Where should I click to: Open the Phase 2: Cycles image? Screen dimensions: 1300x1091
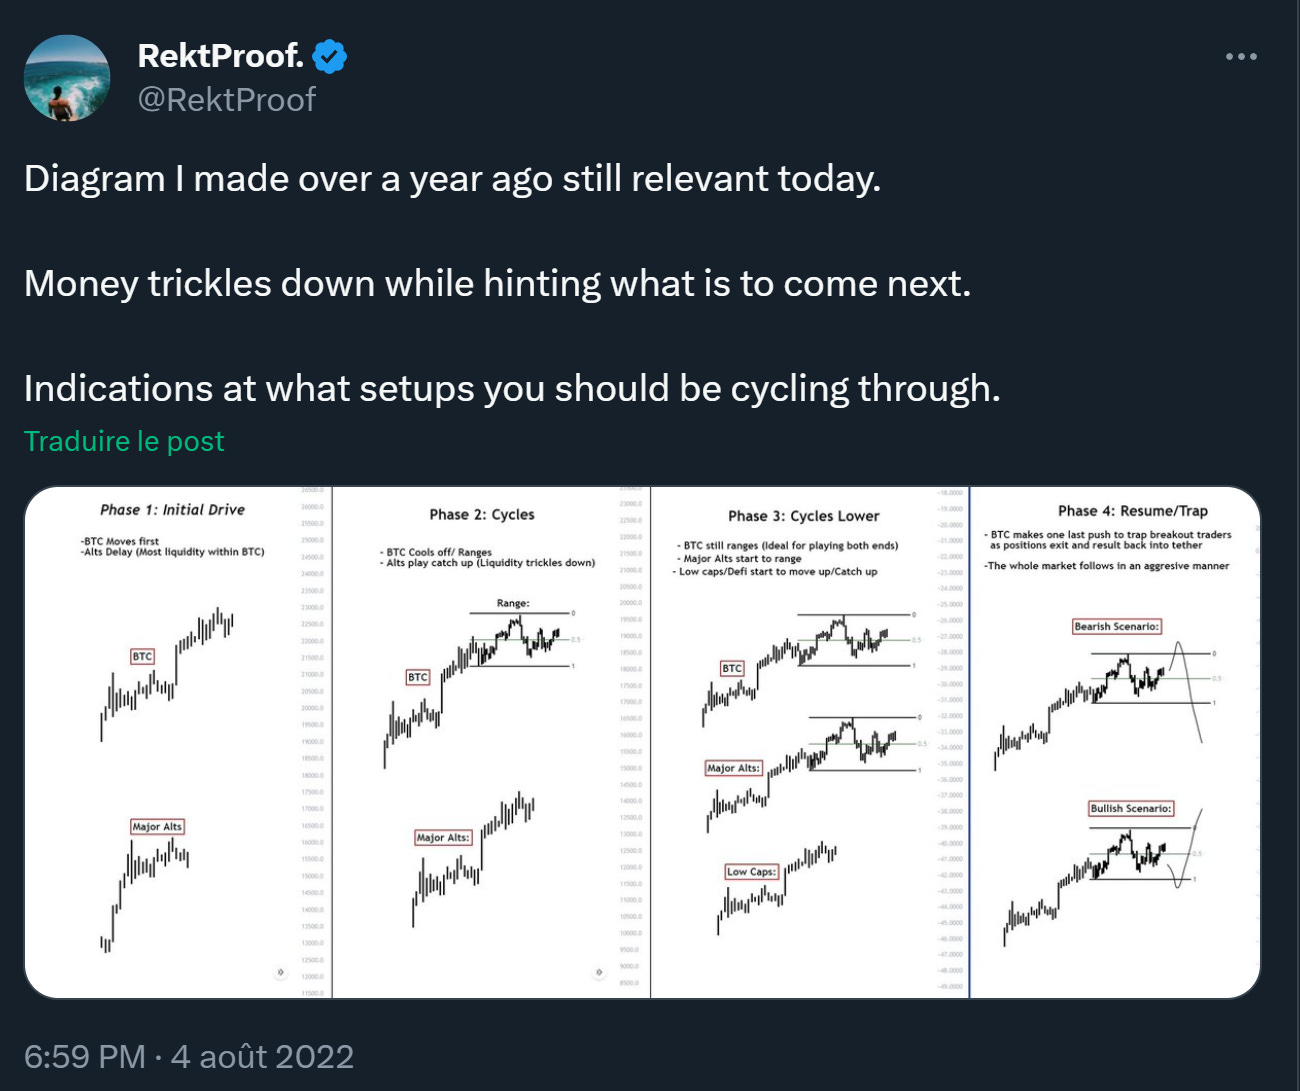491,742
